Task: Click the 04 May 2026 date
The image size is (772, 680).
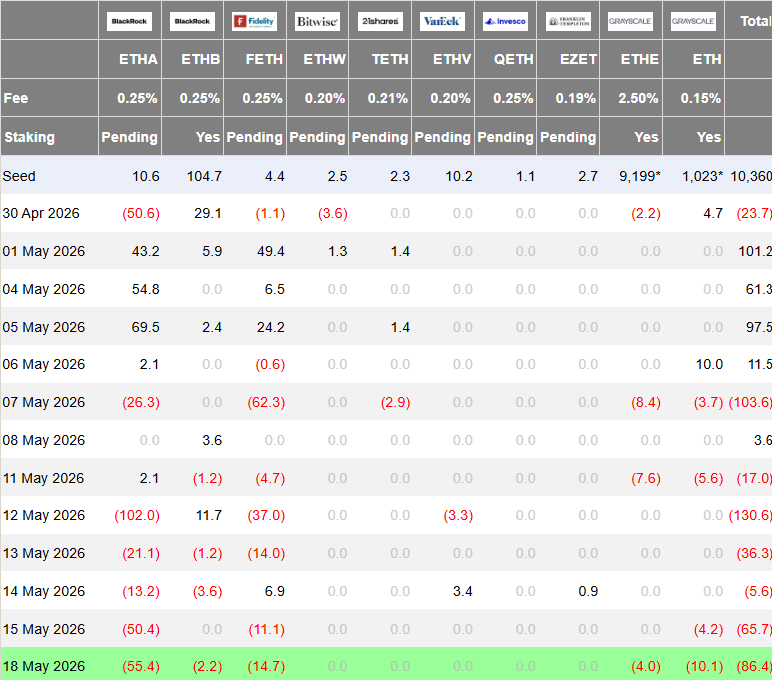Action: [44, 289]
